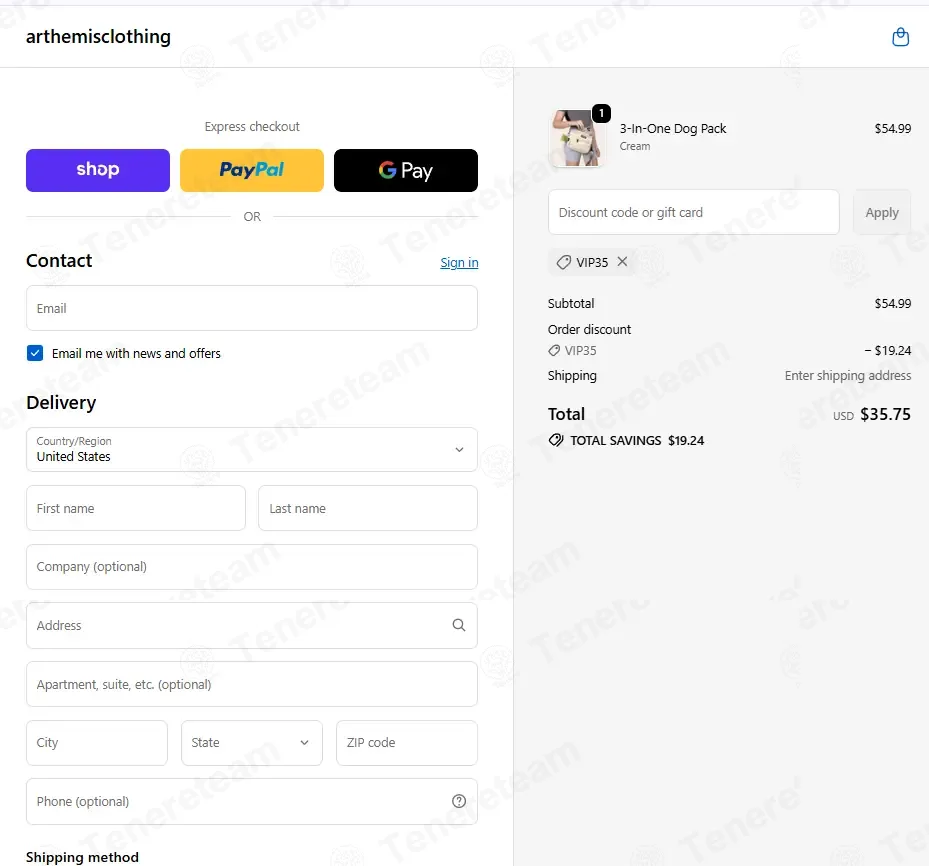Click the phone field help question icon

pos(459,801)
